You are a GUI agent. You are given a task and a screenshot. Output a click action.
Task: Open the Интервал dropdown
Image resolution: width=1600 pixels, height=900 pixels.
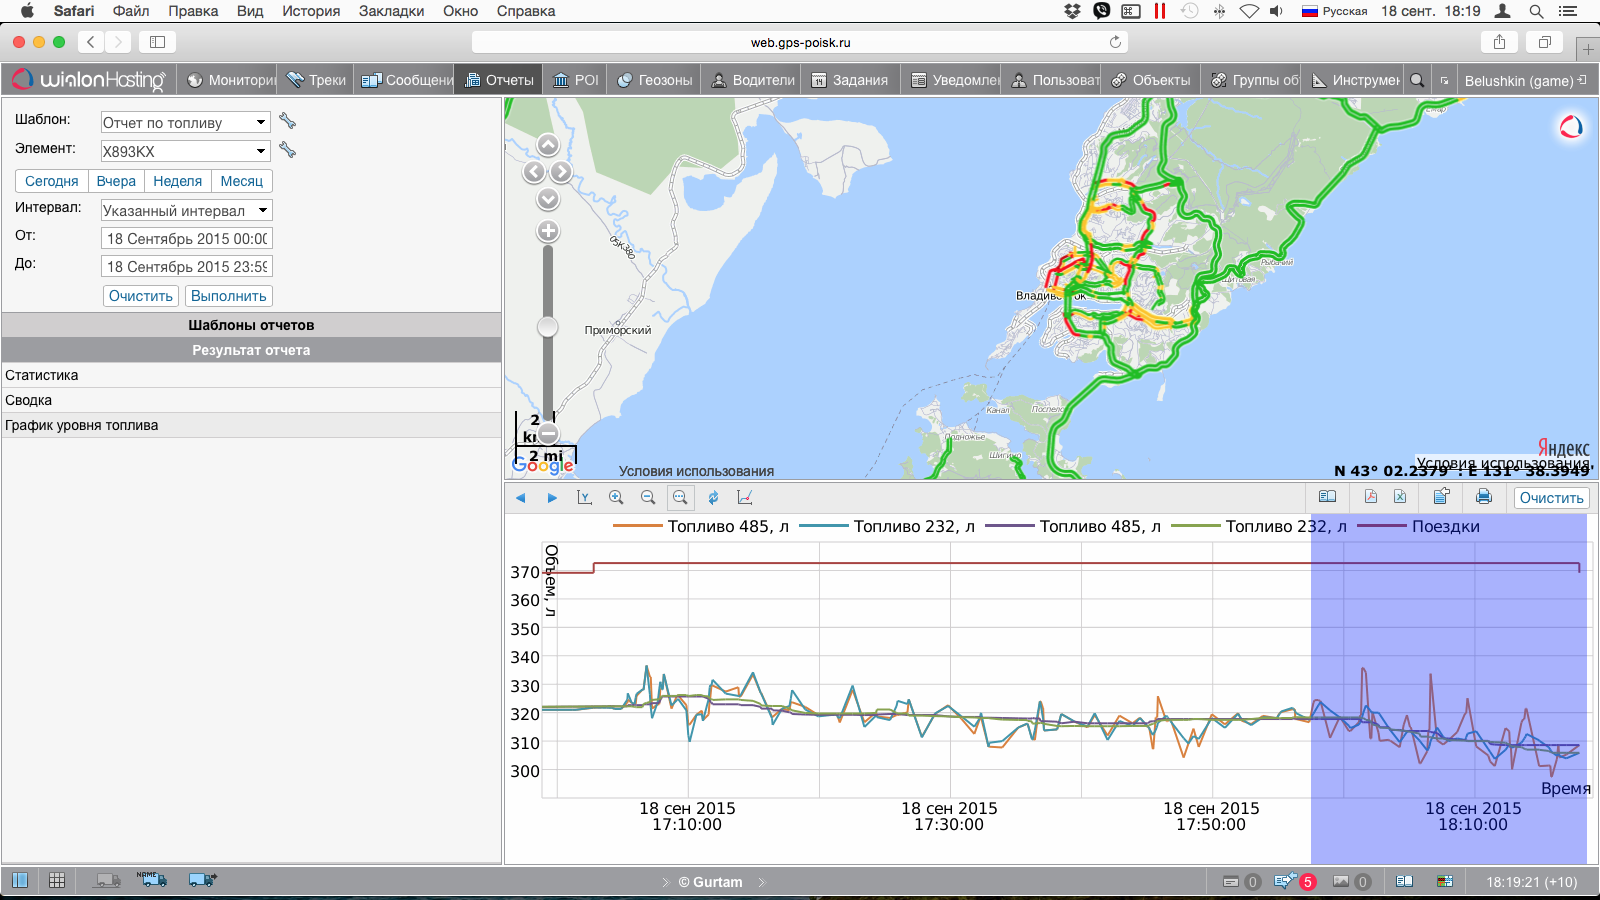point(185,210)
